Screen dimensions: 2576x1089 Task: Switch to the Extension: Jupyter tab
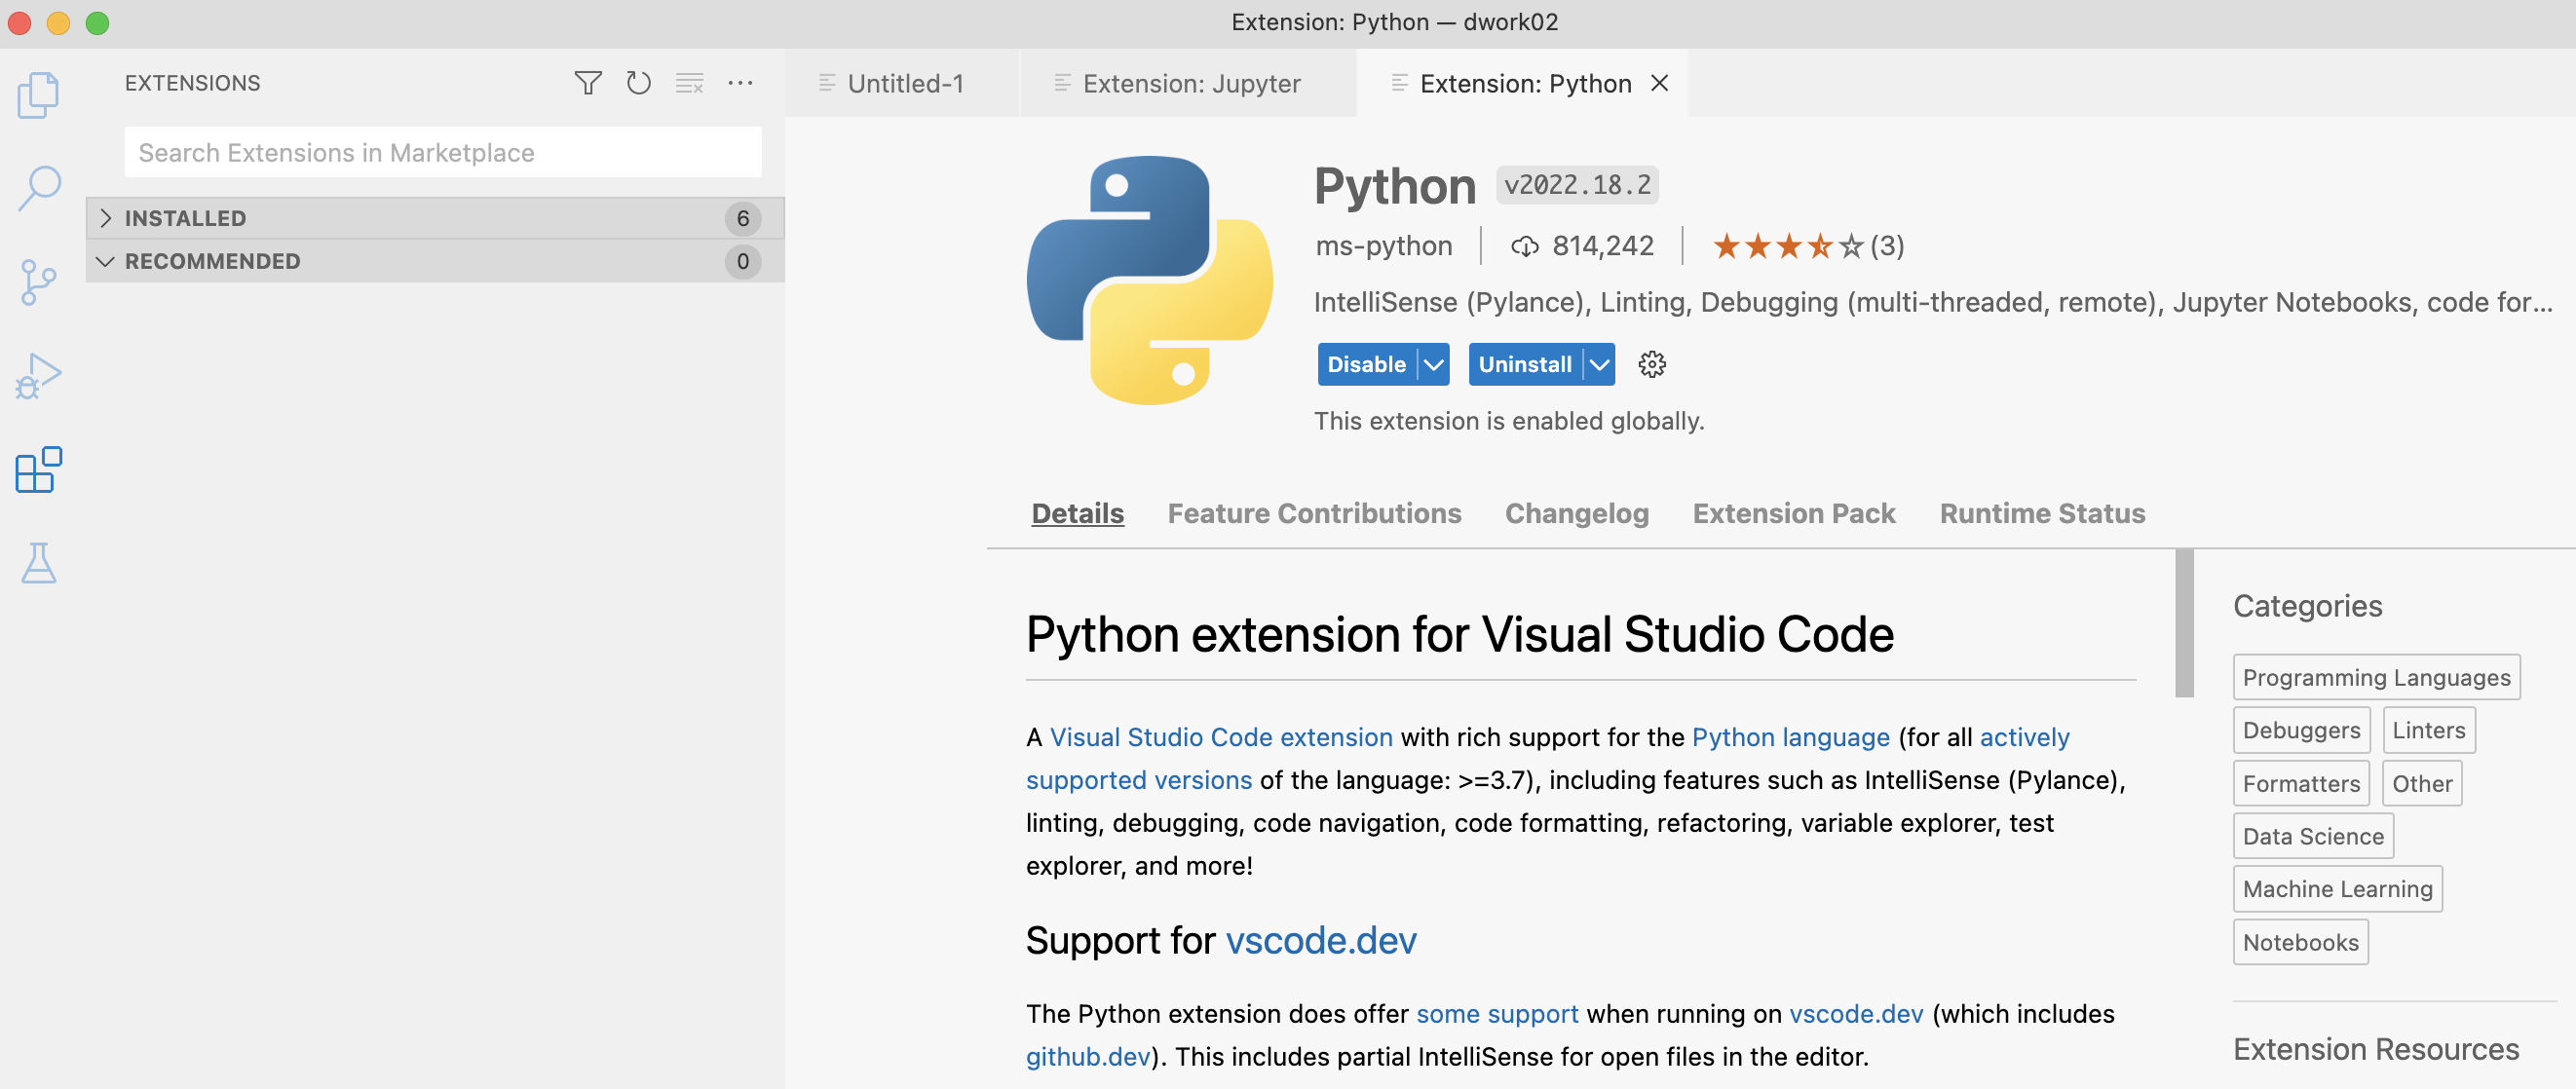tap(1188, 83)
